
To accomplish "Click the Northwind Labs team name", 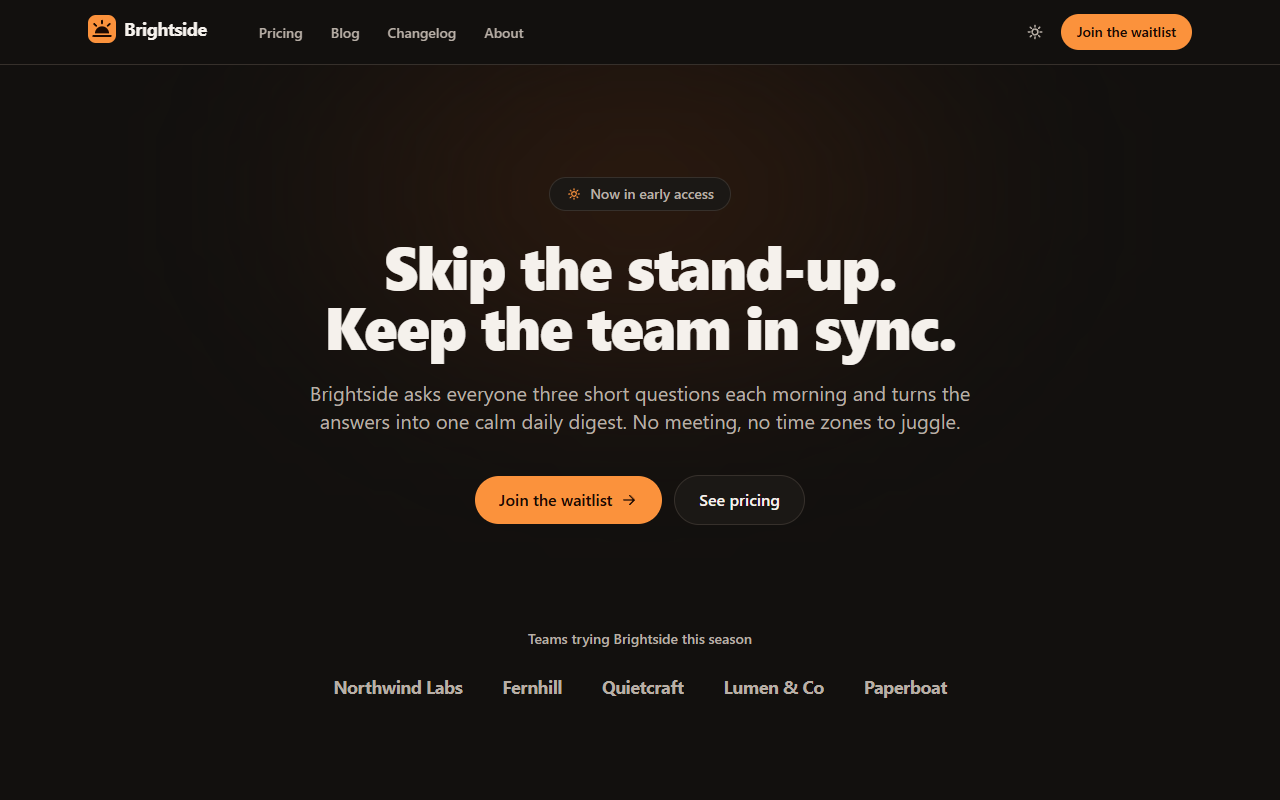I will pos(398,688).
